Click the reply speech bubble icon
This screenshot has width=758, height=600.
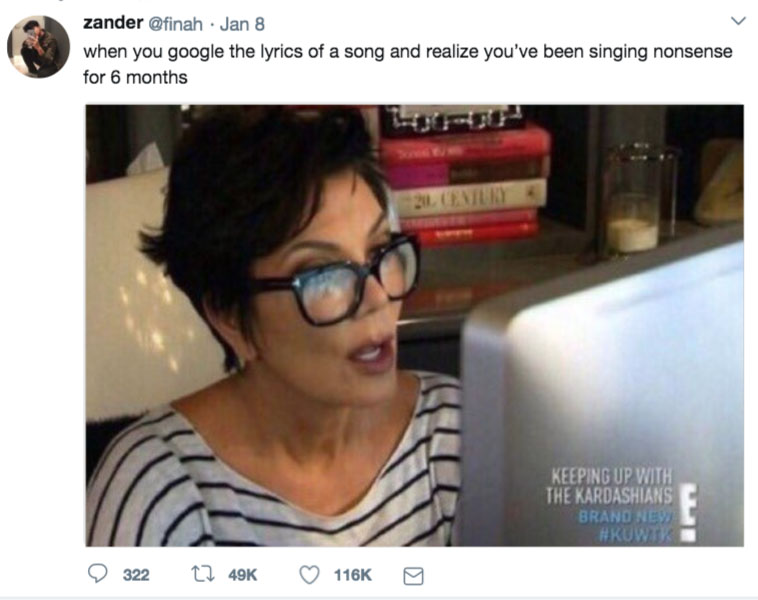(97, 574)
